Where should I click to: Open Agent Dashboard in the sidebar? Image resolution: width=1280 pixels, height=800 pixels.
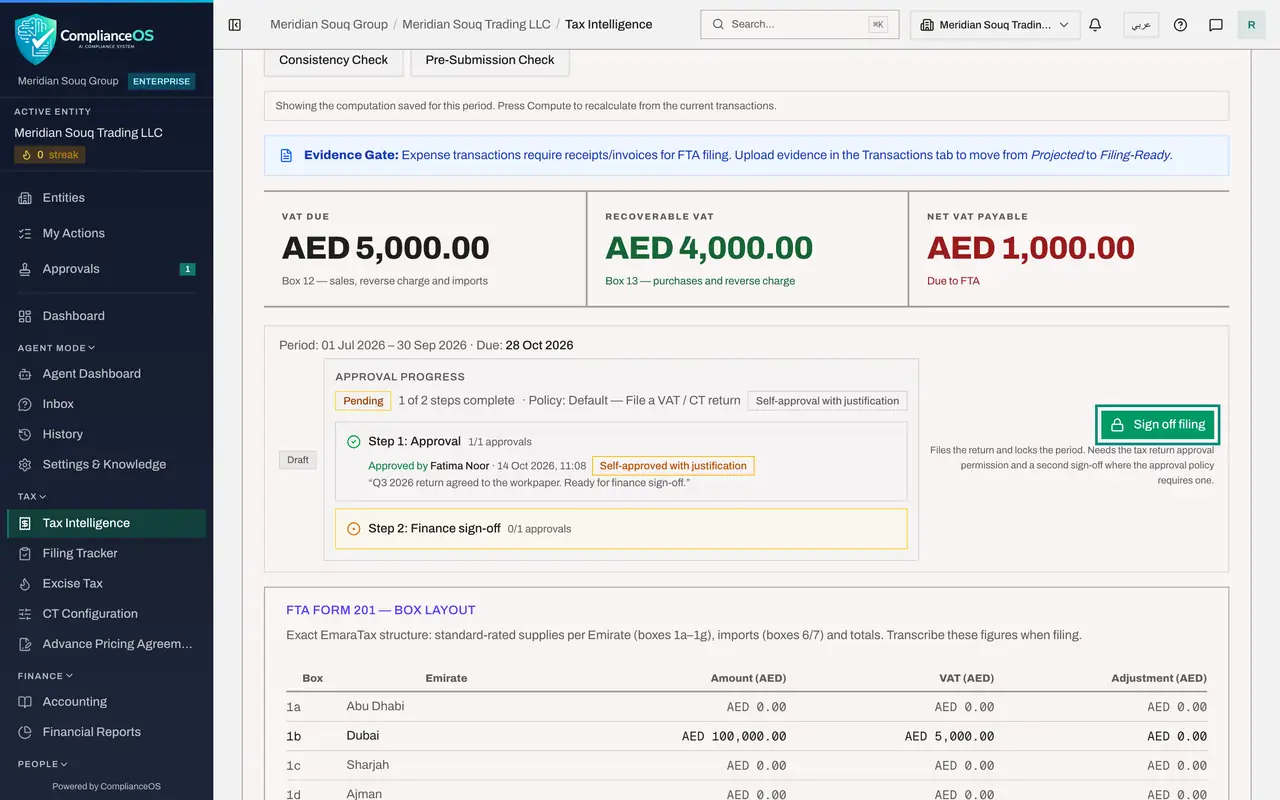(x=106, y=374)
